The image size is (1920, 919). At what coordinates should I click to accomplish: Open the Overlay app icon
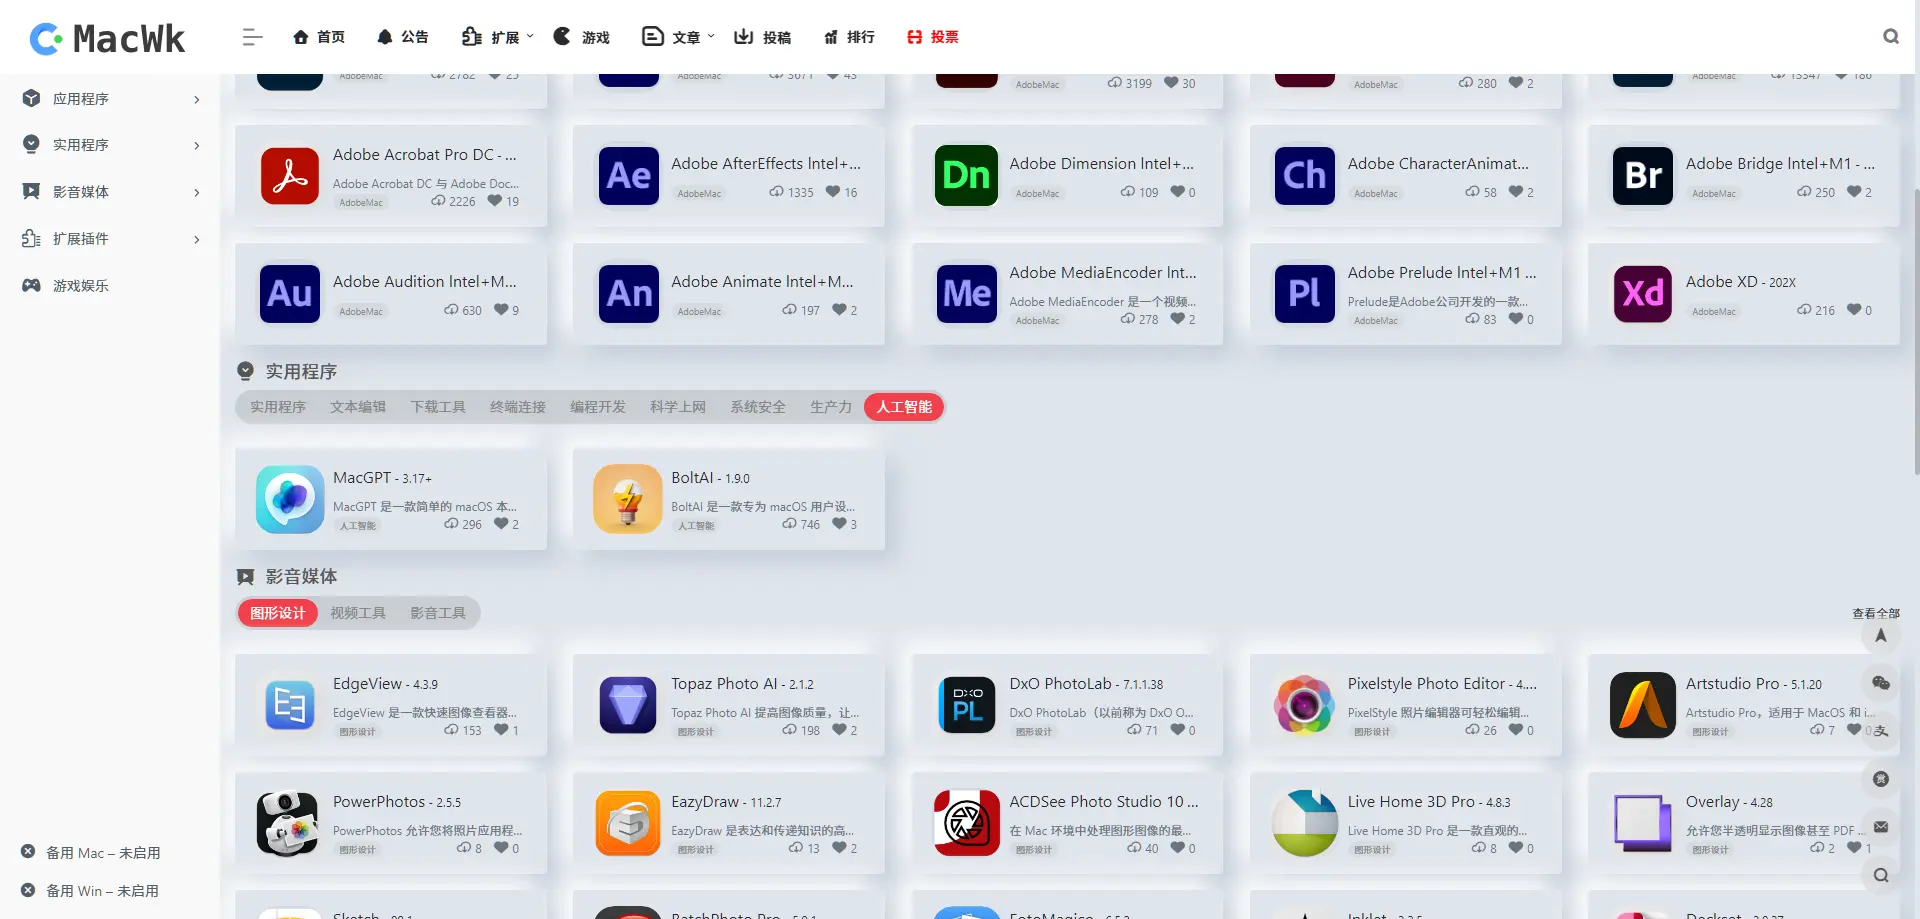tap(1643, 823)
